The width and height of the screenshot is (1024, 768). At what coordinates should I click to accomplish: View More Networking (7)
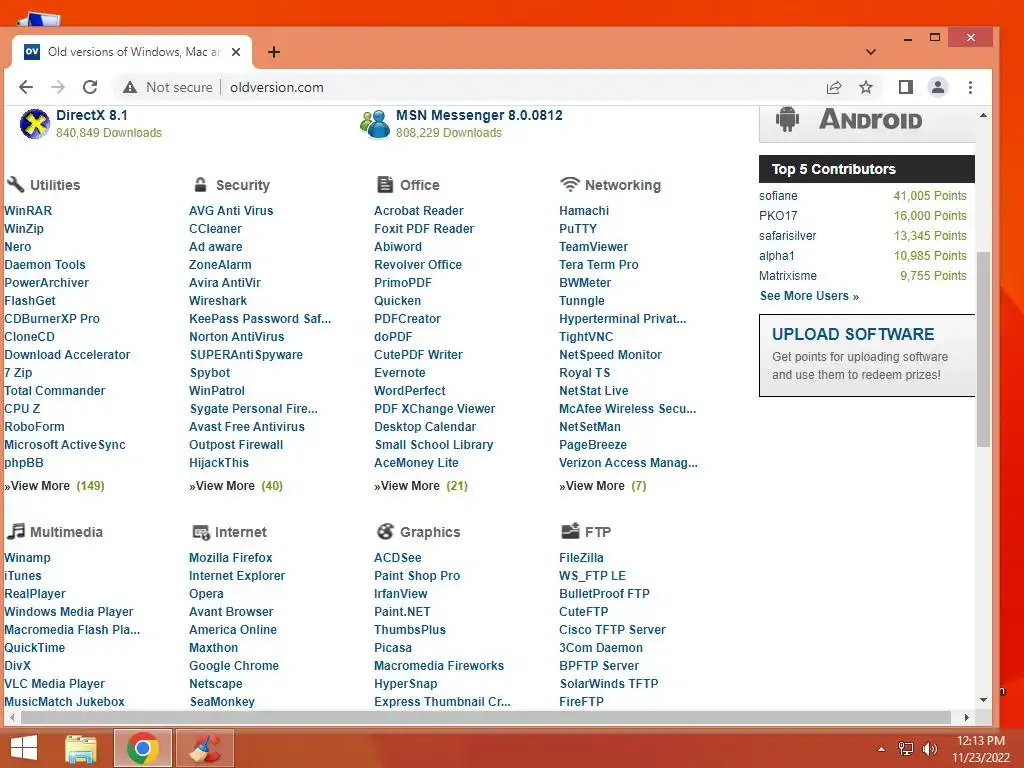pyautogui.click(x=603, y=486)
